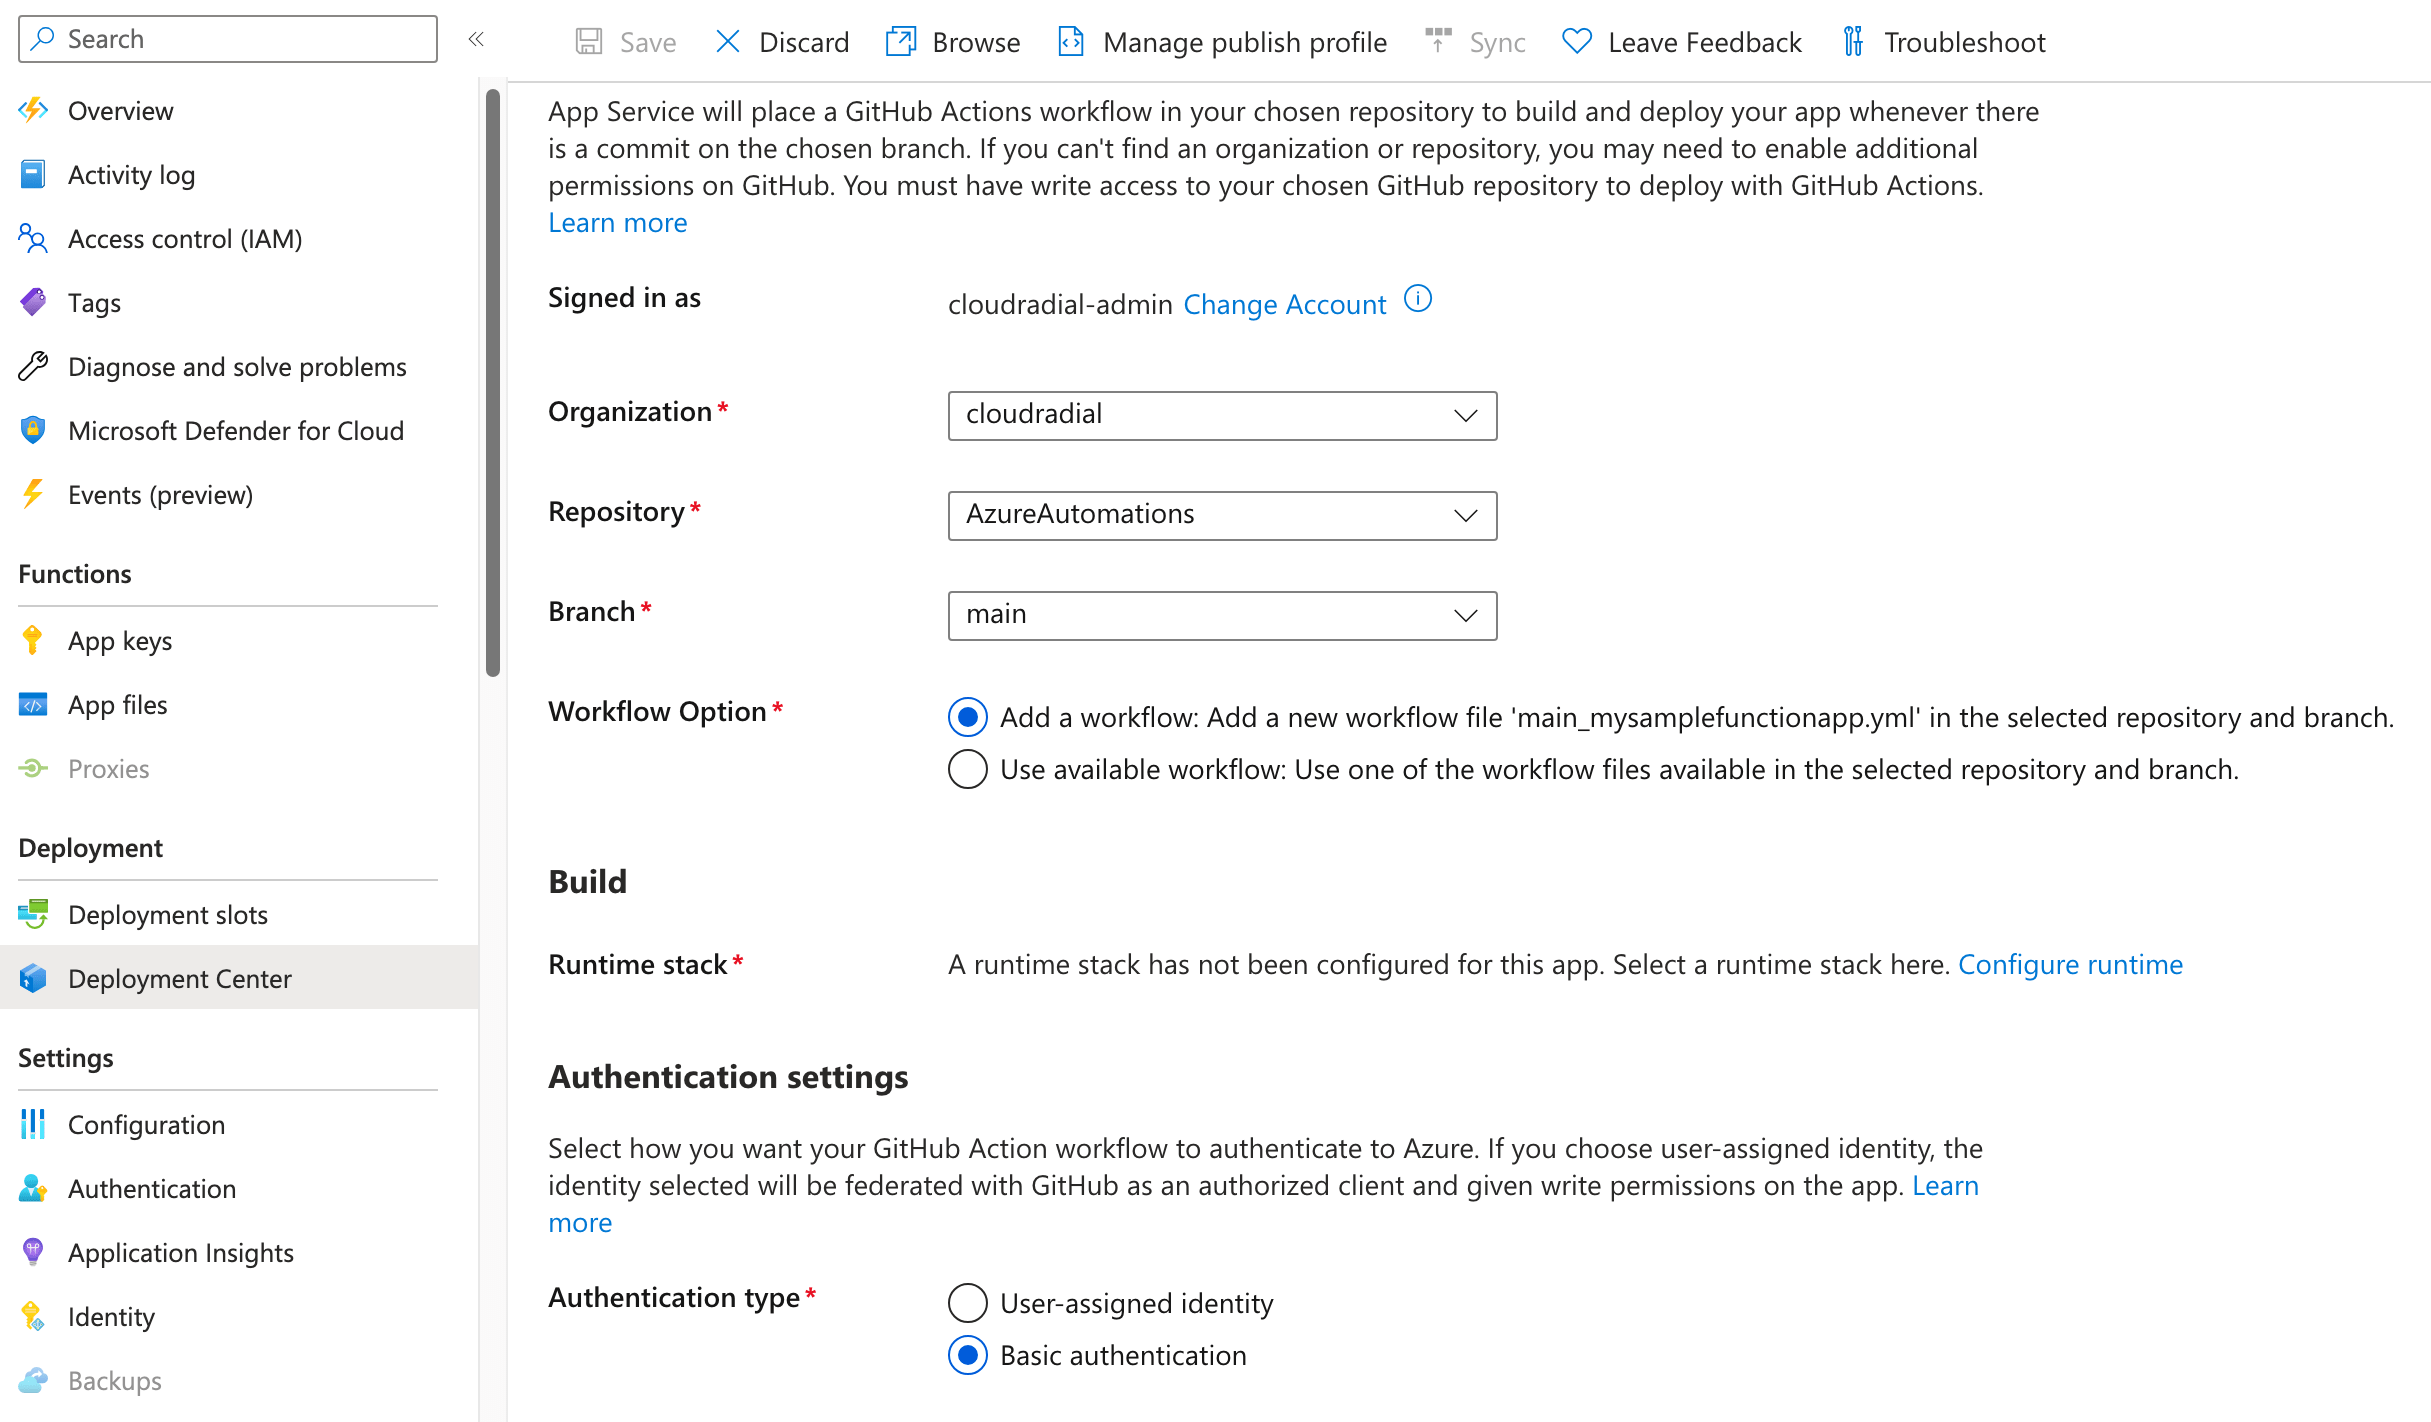
Task: Open the Branch main dropdown
Action: pyautogui.click(x=1221, y=615)
